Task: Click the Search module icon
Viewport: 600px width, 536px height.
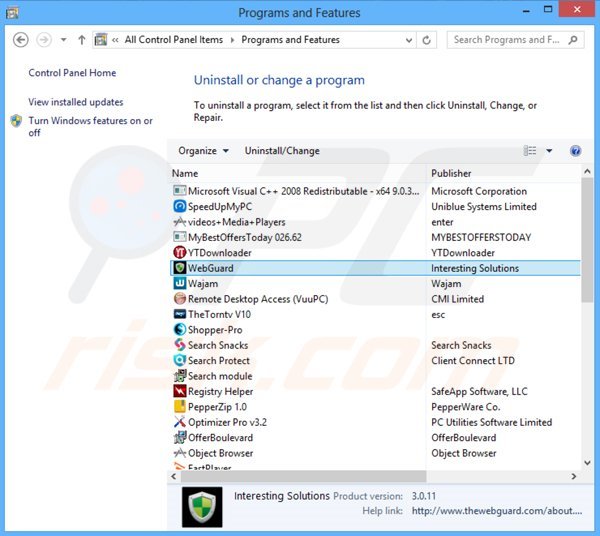Action: (x=179, y=376)
